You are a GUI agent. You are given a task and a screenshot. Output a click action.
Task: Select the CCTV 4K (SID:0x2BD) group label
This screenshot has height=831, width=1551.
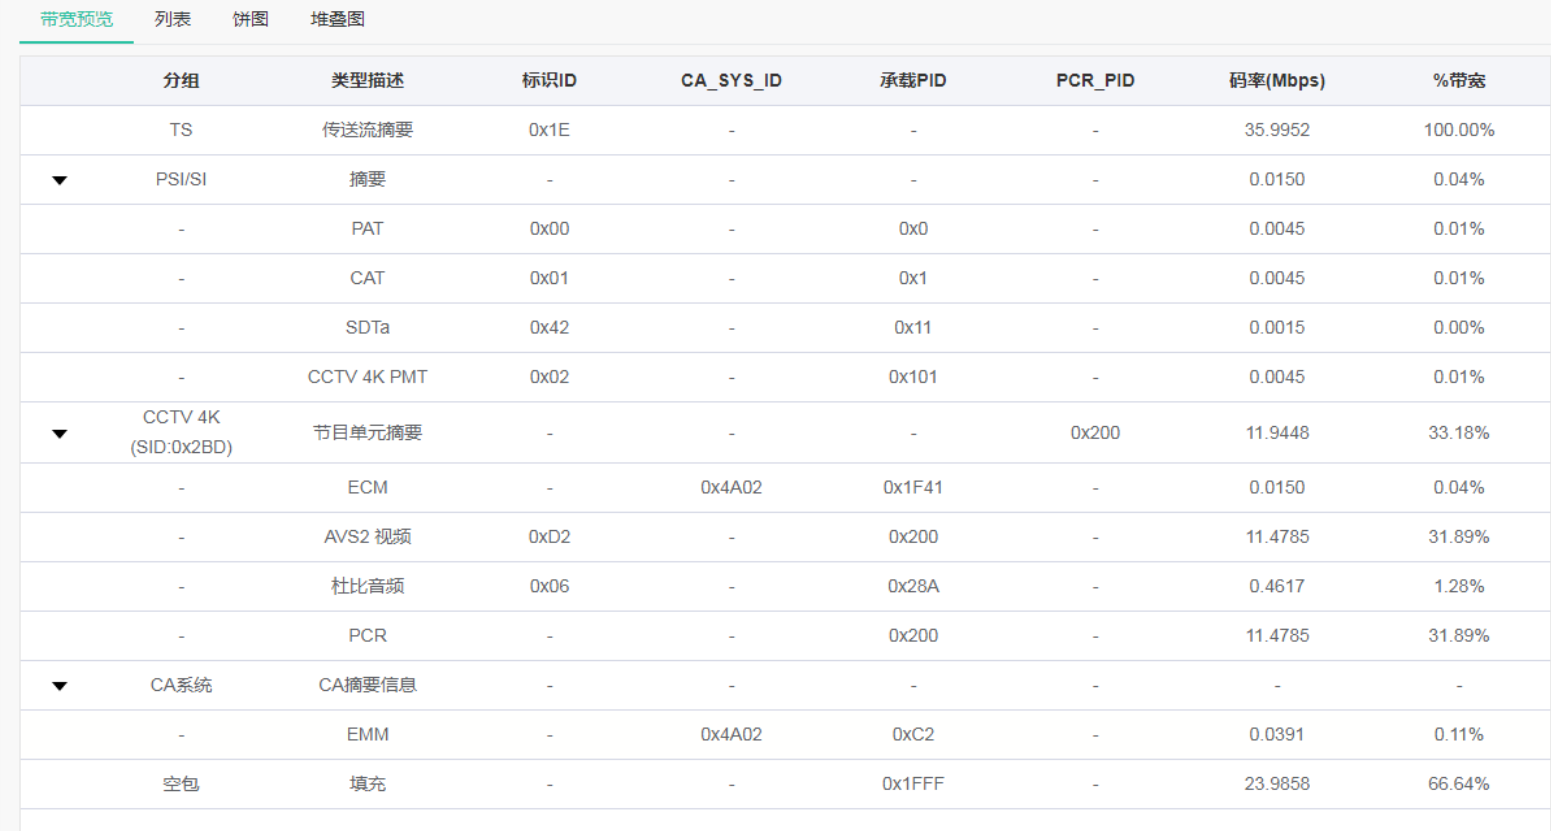(181, 433)
